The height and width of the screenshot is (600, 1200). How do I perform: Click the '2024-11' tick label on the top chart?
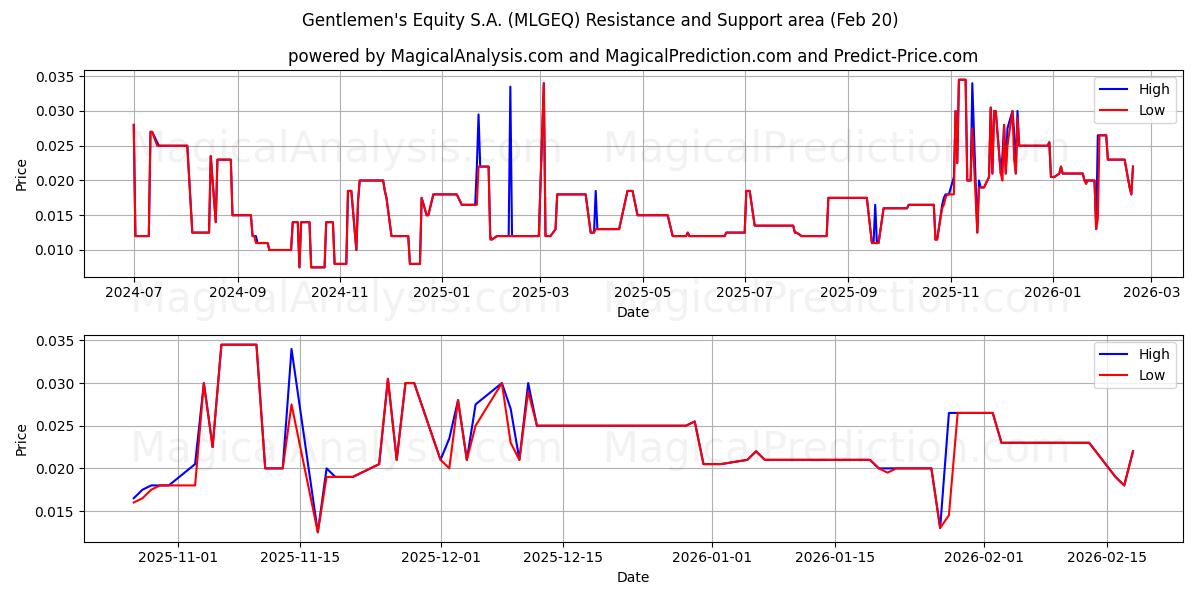pos(339,292)
